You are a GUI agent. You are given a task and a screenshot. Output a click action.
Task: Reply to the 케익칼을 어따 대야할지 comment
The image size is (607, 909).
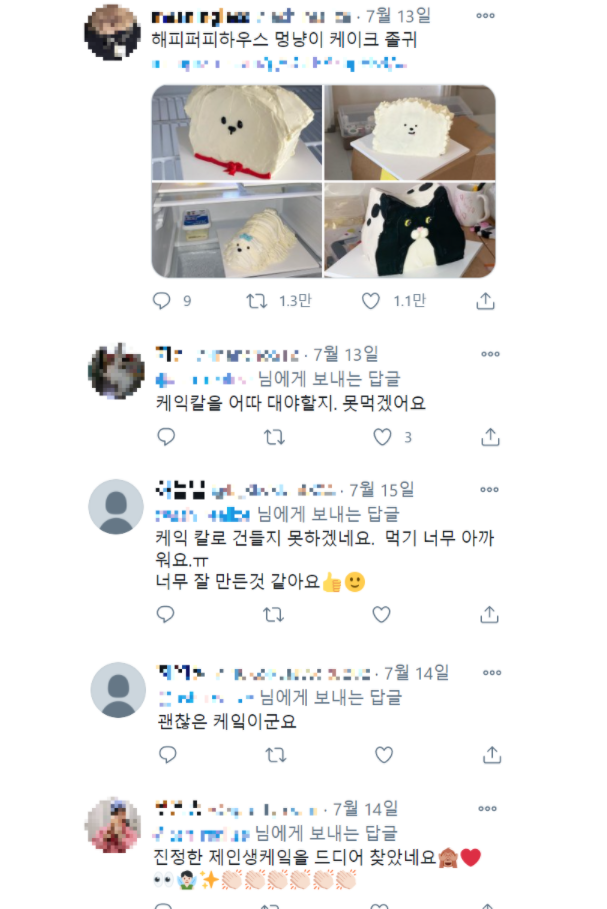pyautogui.click(x=166, y=437)
